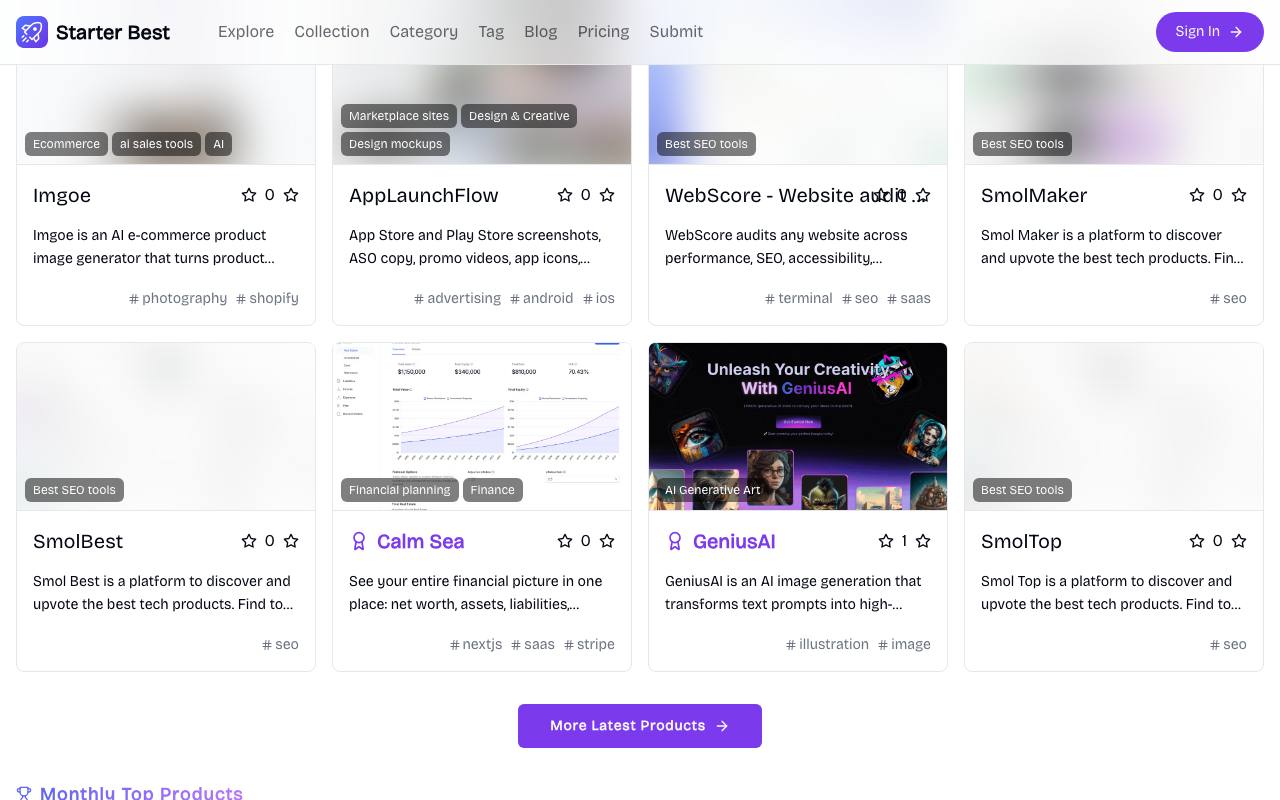The height and width of the screenshot is (800, 1280).
Task: Select Pricing in the top navigation
Action: pos(604,32)
